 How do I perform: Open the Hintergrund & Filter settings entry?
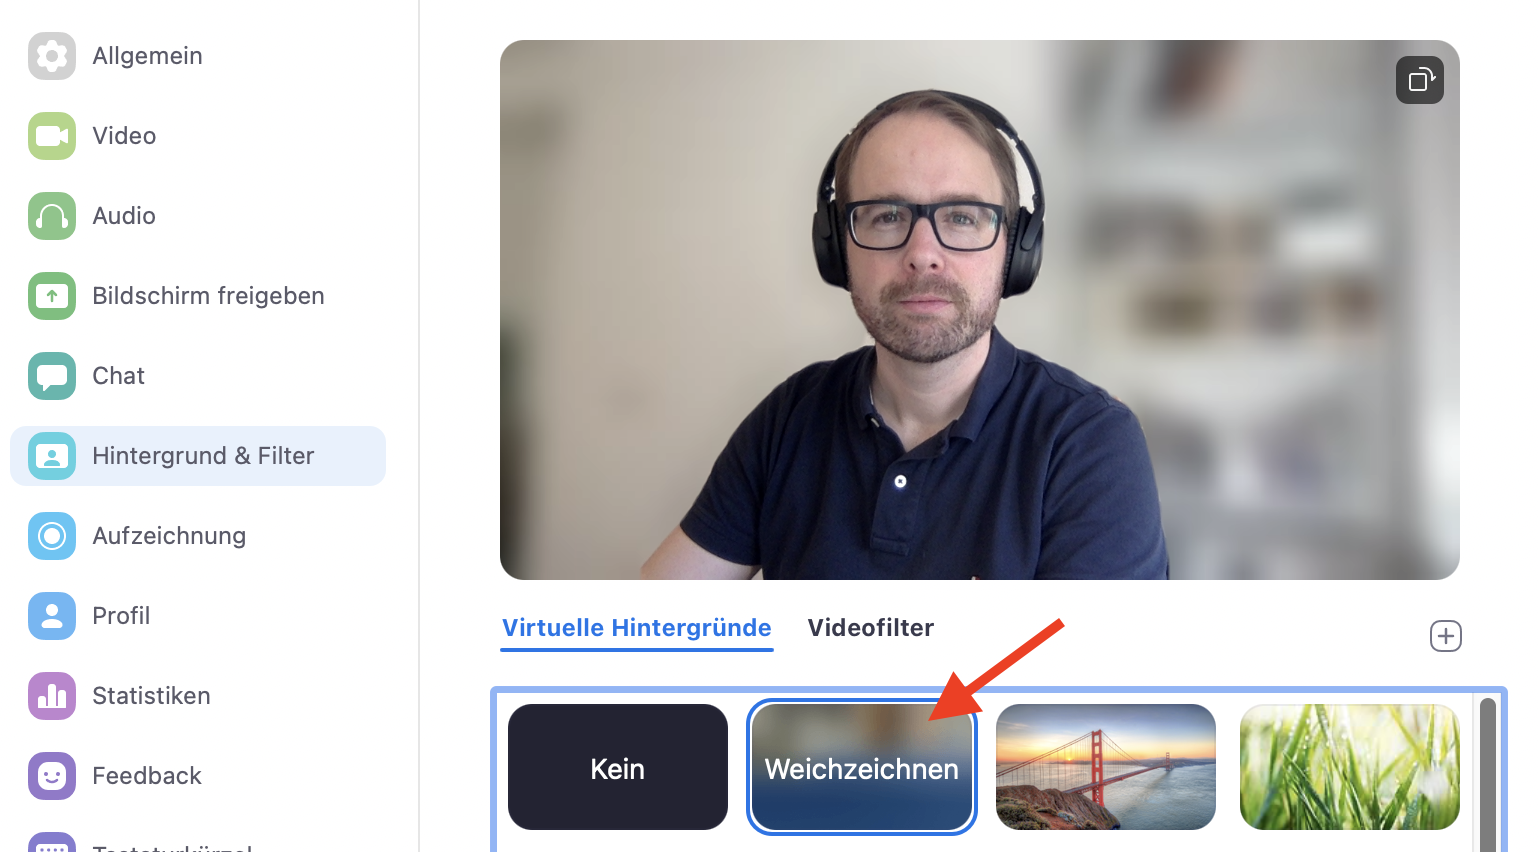click(198, 456)
